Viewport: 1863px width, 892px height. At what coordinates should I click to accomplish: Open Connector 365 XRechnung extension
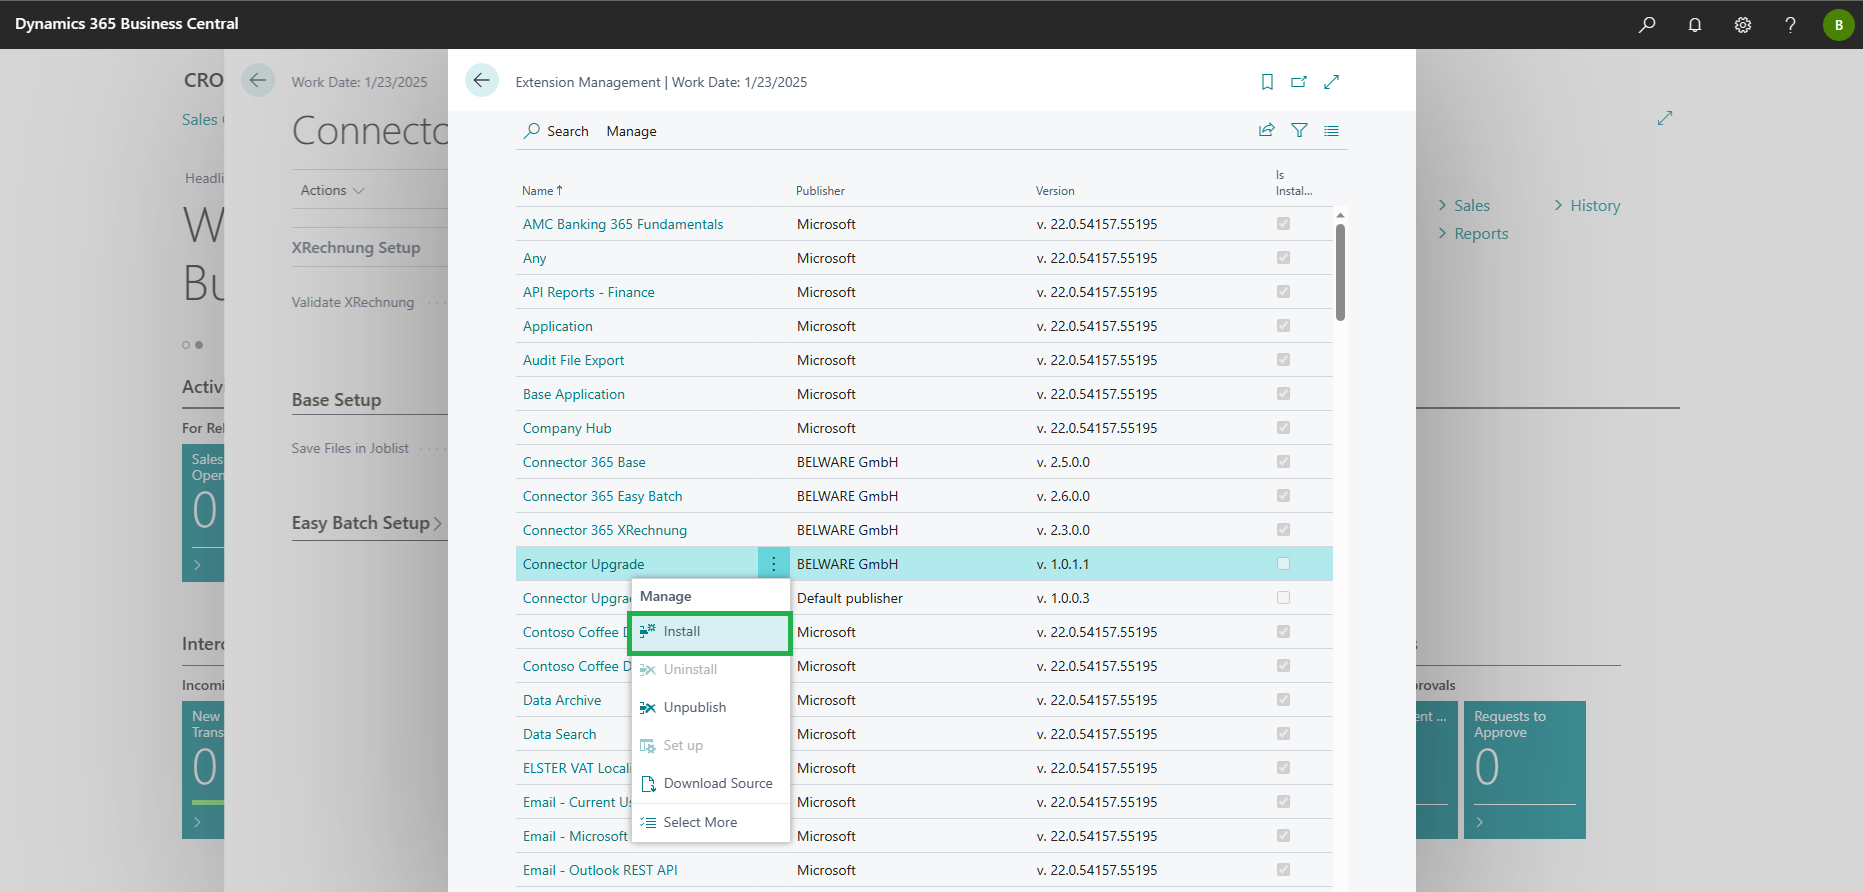(x=605, y=531)
